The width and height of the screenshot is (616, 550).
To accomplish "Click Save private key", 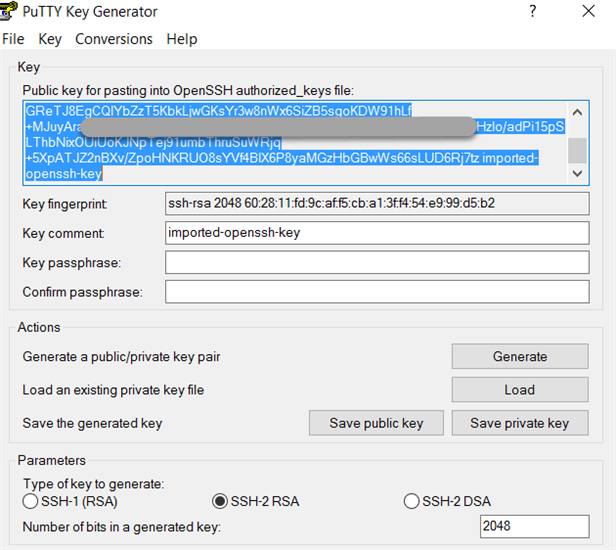I will (x=520, y=423).
